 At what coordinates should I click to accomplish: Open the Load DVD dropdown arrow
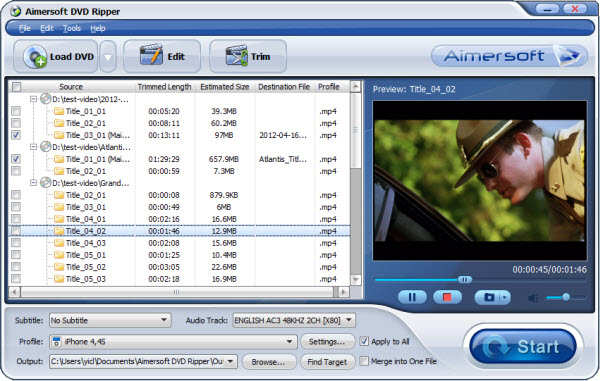[108, 57]
